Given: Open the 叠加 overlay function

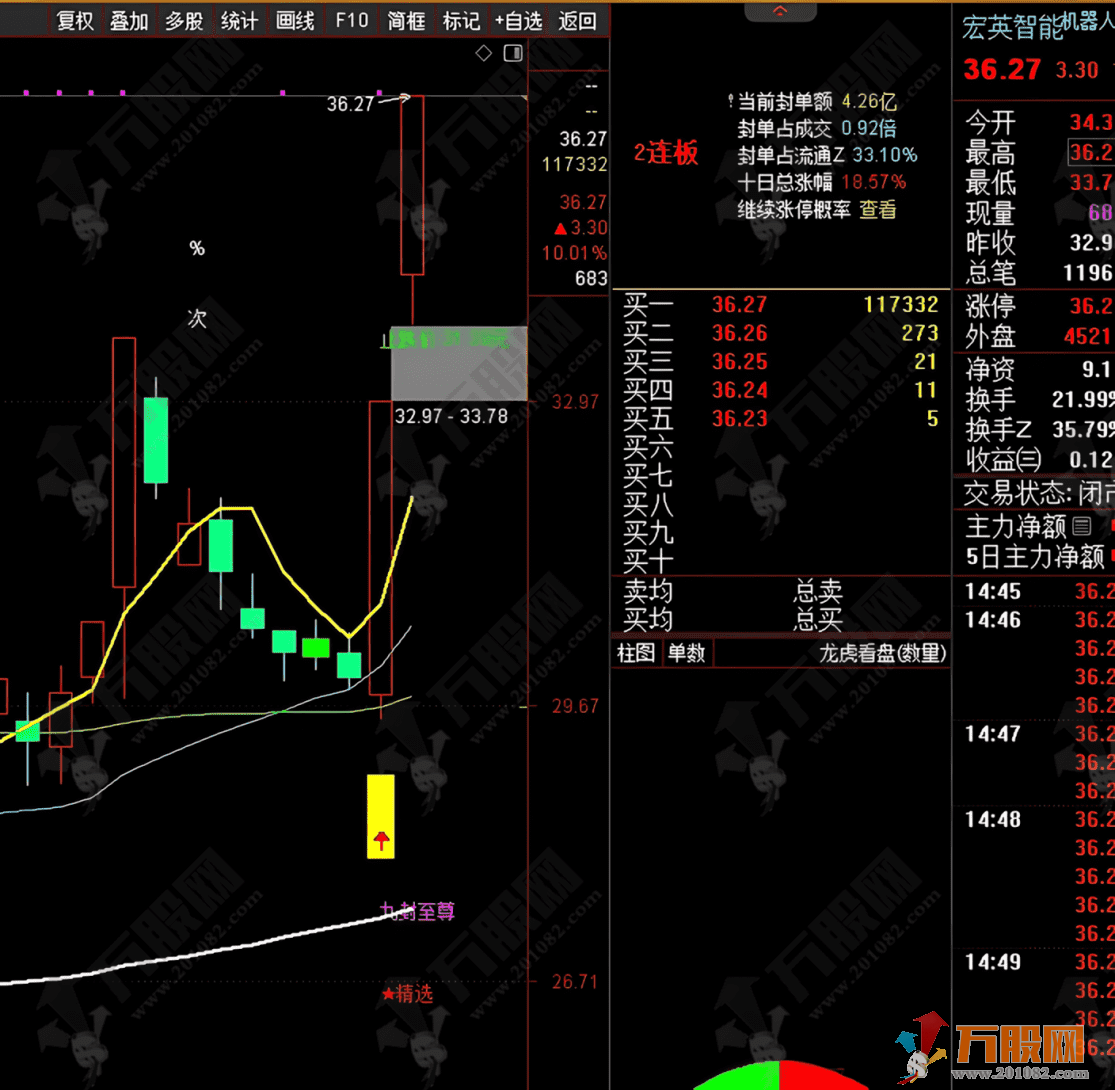Looking at the screenshot, I should coord(128,21).
